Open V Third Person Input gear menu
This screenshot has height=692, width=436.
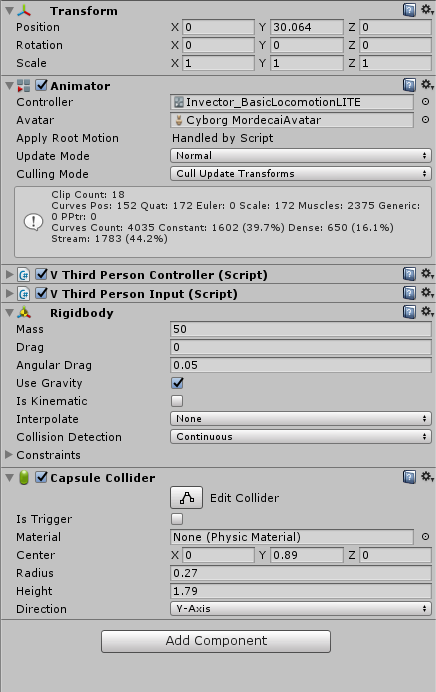pyautogui.click(x=427, y=292)
